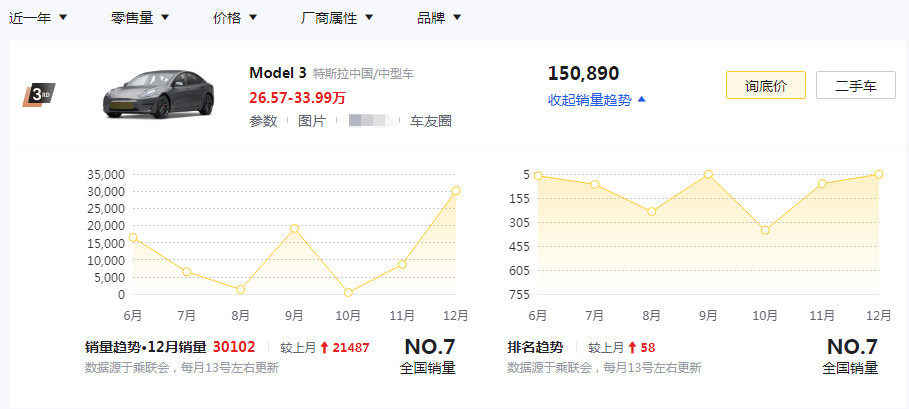This screenshot has width=909, height=409.
Task: Open the 参数 specs link
Action: (x=263, y=121)
